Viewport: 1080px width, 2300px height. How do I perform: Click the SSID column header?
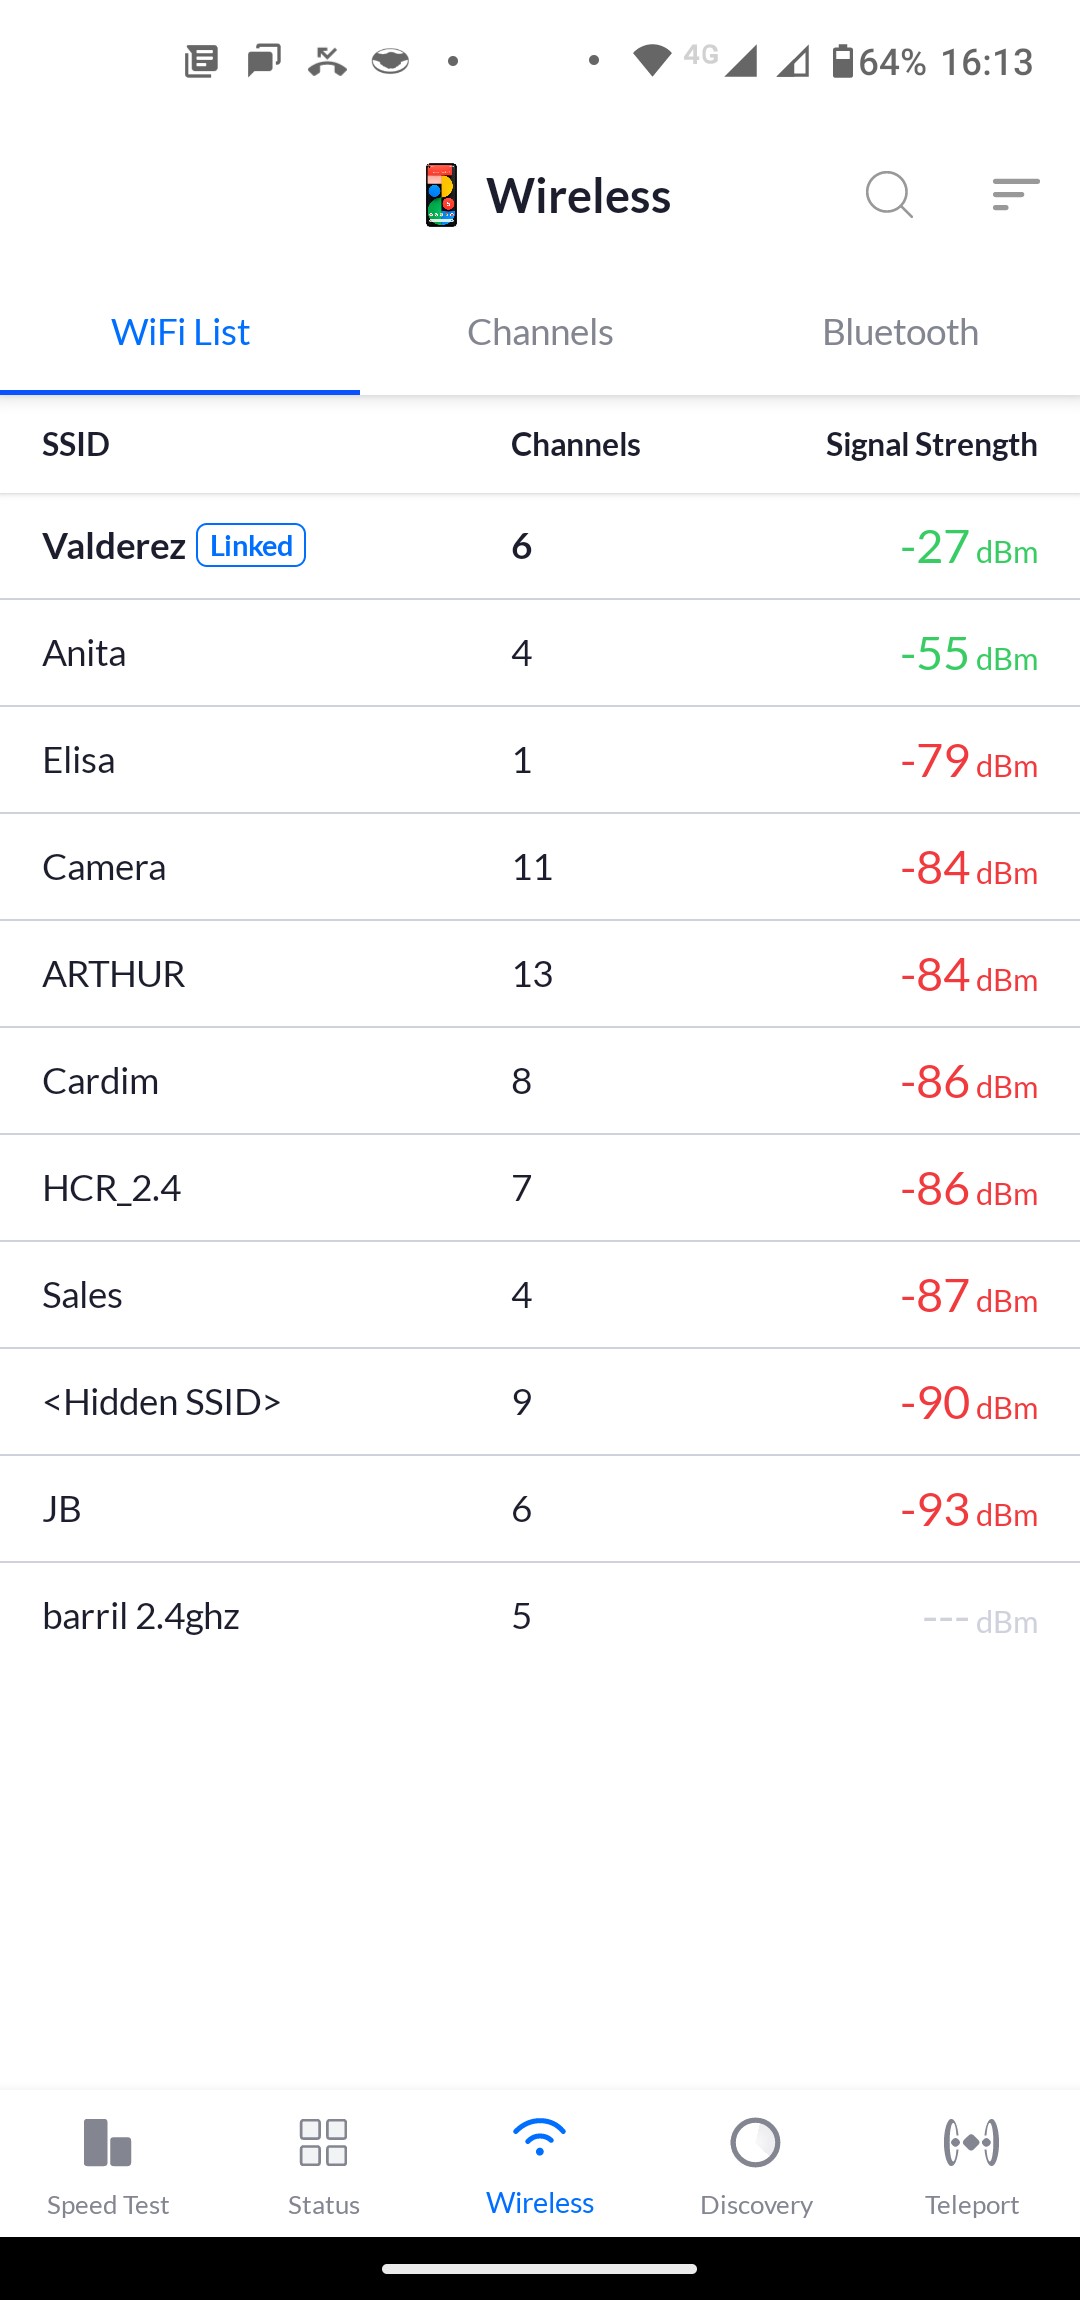76,445
